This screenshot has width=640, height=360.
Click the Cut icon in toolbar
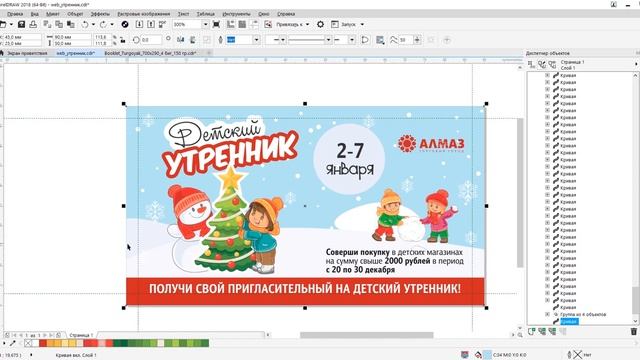pos(47,24)
